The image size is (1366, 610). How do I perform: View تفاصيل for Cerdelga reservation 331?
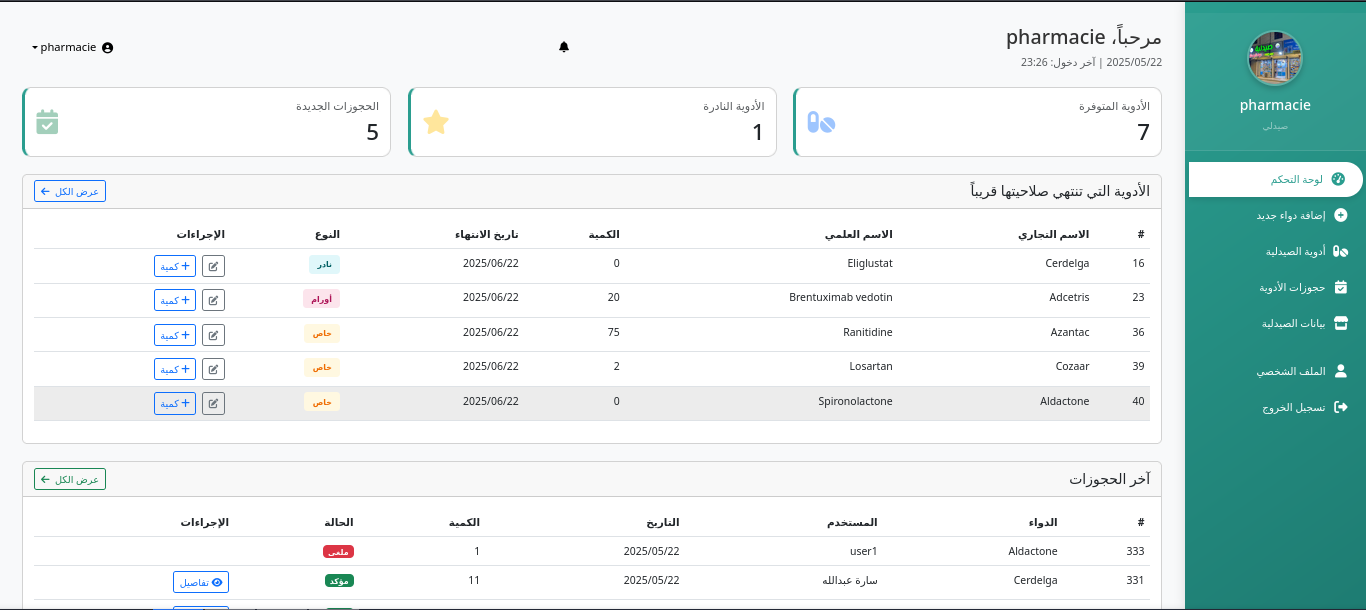pos(201,582)
